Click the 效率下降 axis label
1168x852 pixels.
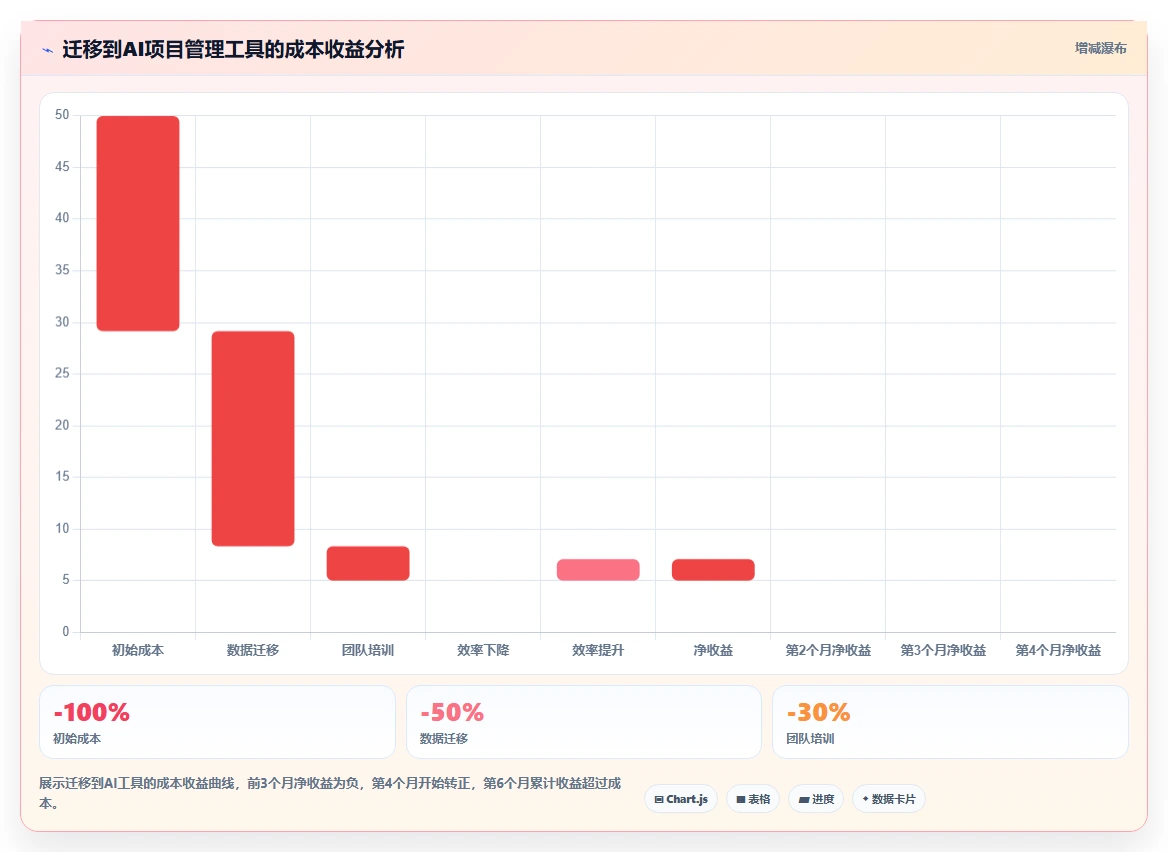483,650
